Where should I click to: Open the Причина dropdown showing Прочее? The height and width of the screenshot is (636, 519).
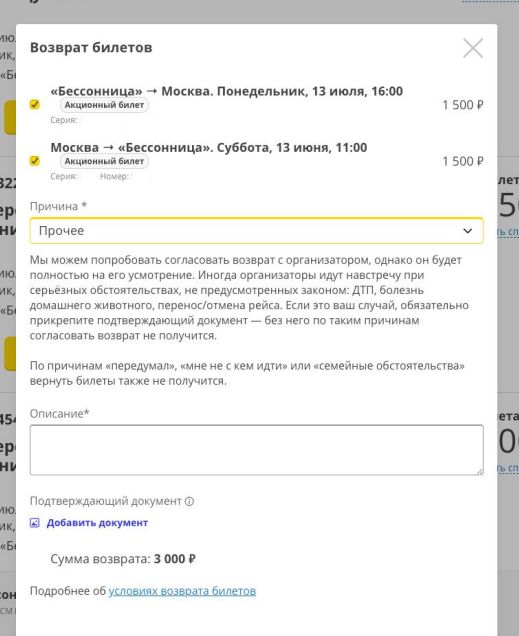(x=257, y=231)
